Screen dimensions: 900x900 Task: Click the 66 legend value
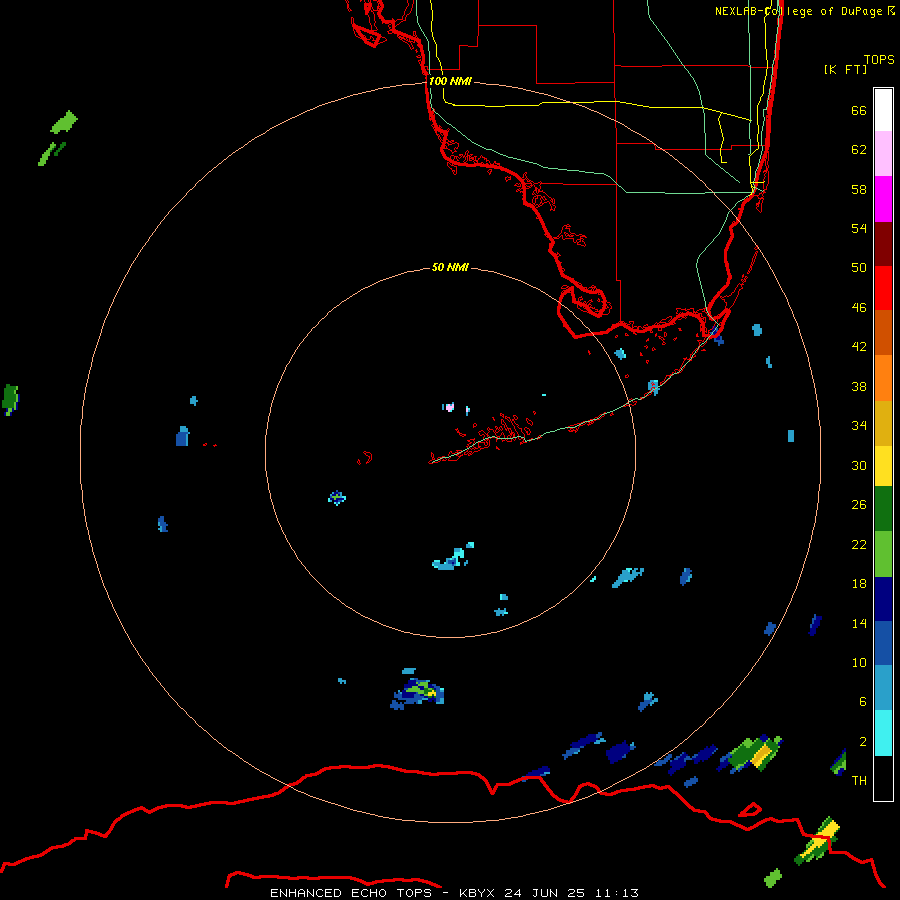pyautogui.click(x=859, y=110)
